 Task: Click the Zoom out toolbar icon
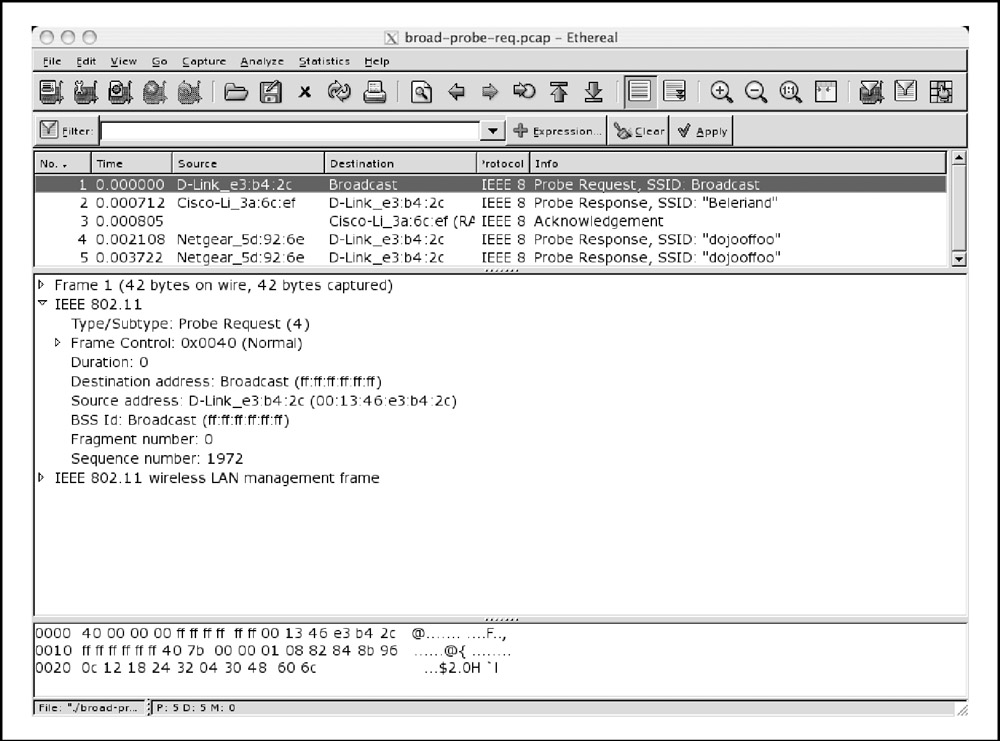[x=756, y=93]
